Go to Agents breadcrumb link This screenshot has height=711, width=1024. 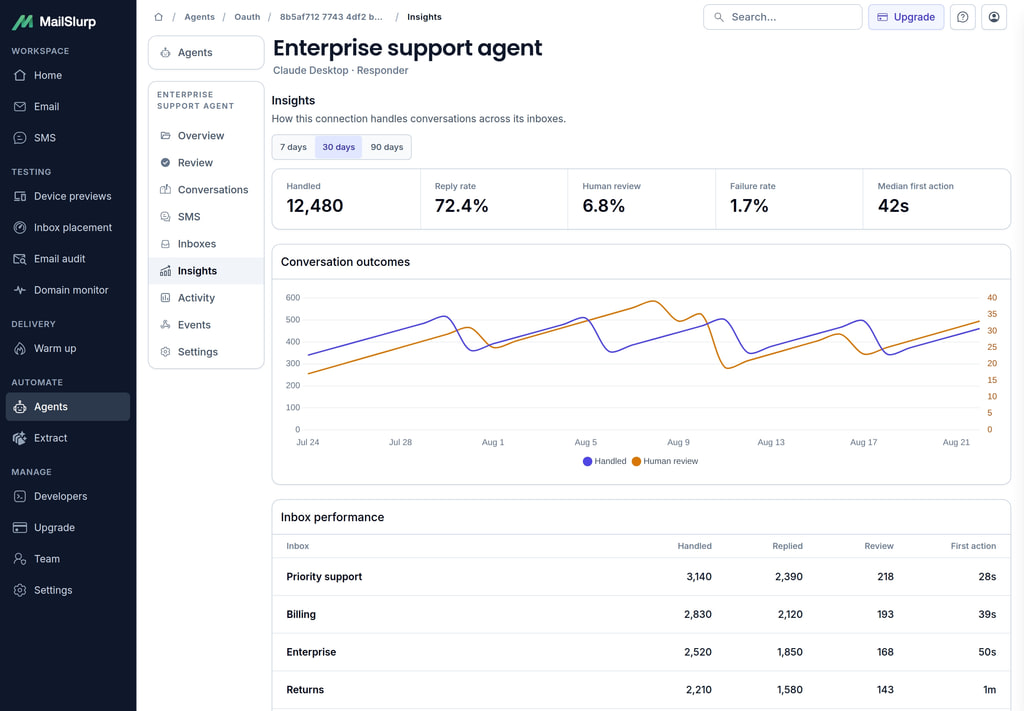pyautogui.click(x=199, y=17)
